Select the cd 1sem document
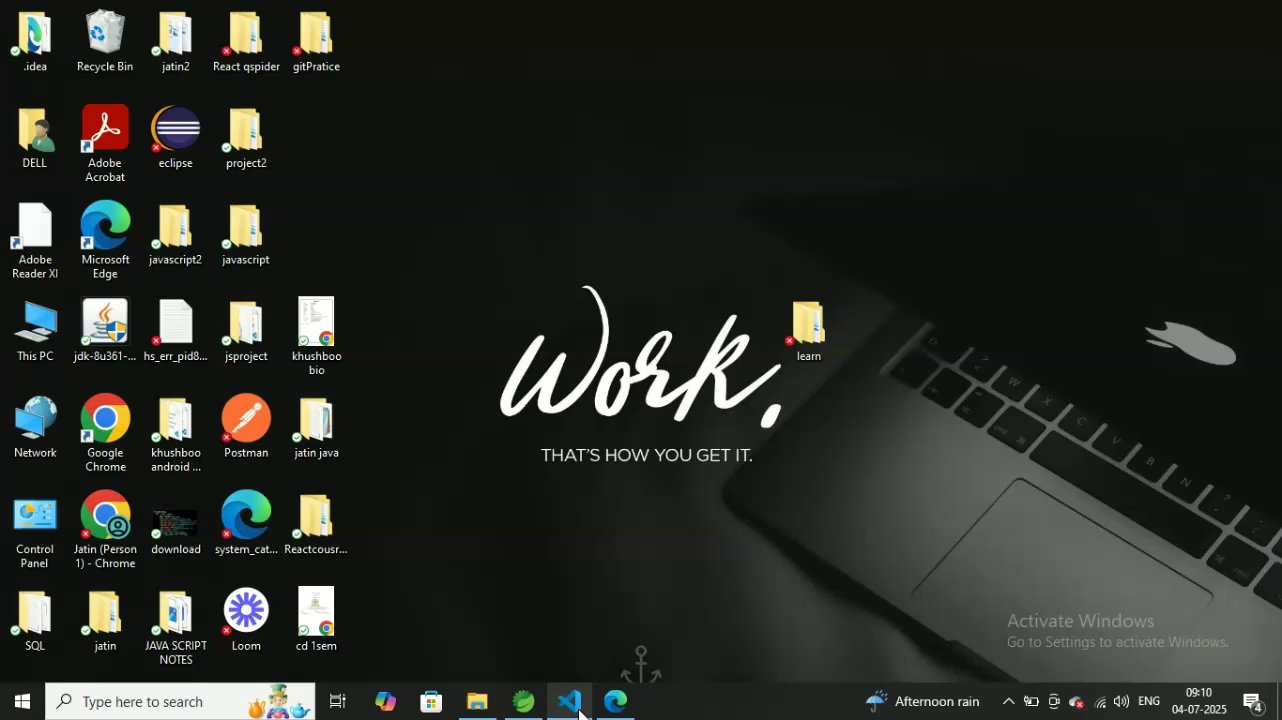This screenshot has width=1282, height=720. [x=316, y=621]
